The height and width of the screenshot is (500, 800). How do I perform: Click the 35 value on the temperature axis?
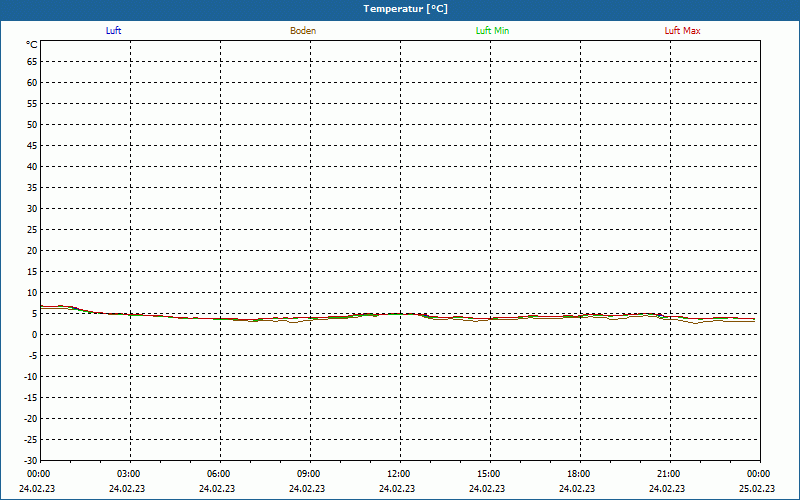click(32, 188)
